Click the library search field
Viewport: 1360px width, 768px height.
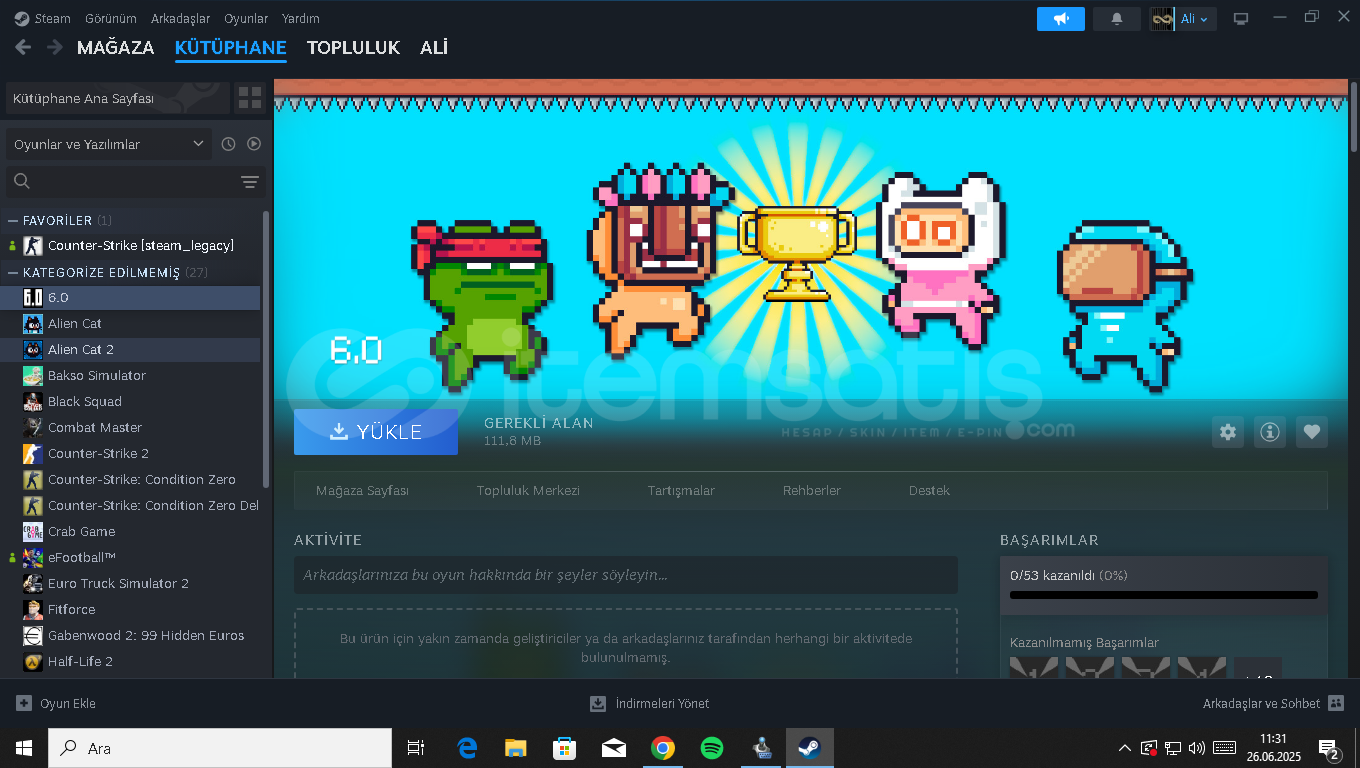[x=120, y=181]
